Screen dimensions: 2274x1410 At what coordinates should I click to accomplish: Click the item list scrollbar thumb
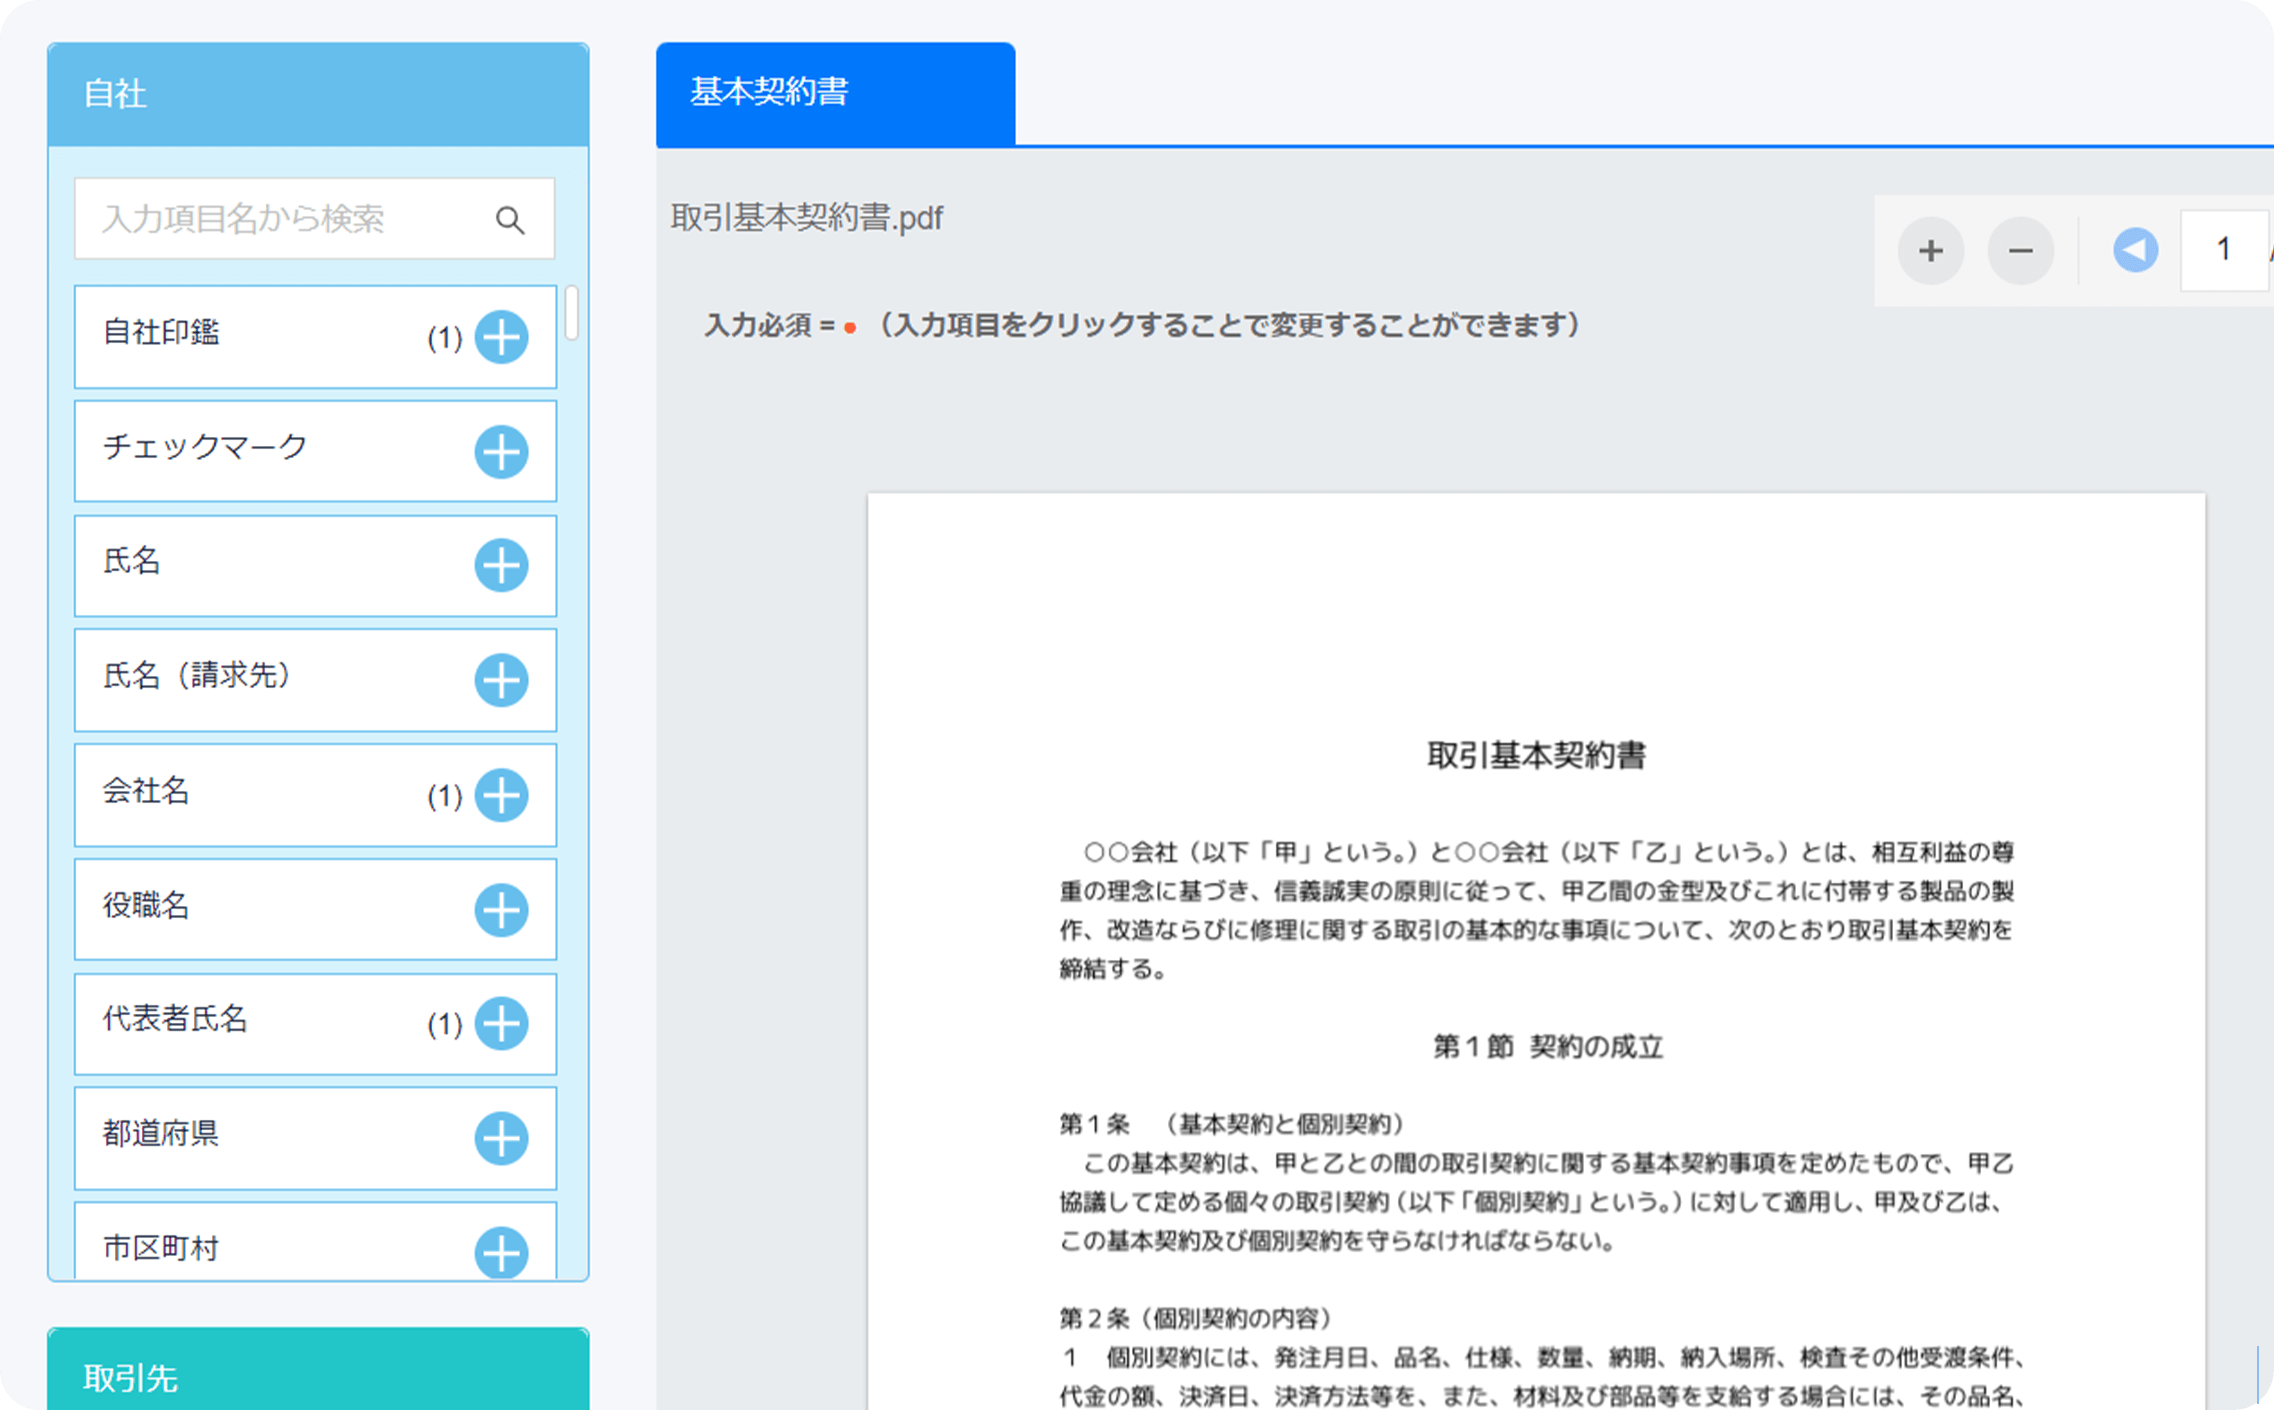pos(572,313)
